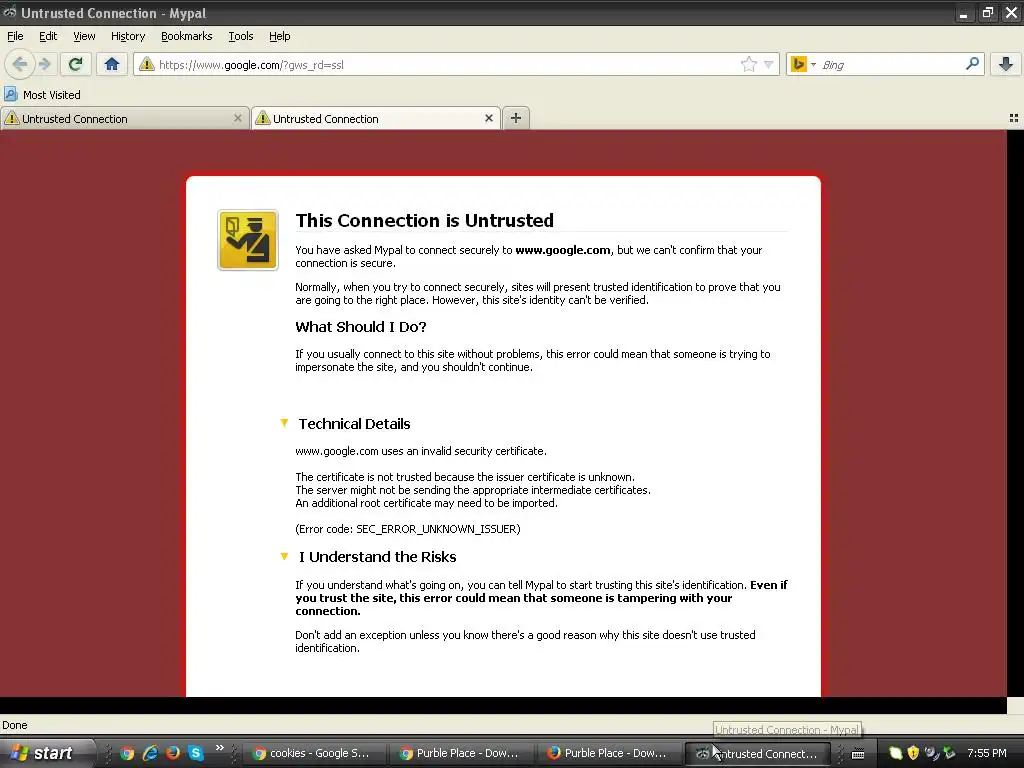
Task: Launch Skype from quick launch
Action: 195,753
